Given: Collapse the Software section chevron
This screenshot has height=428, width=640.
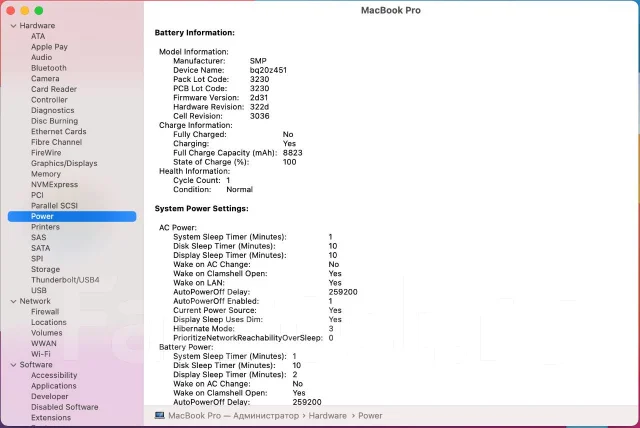Looking at the screenshot, I should (13, 365).
